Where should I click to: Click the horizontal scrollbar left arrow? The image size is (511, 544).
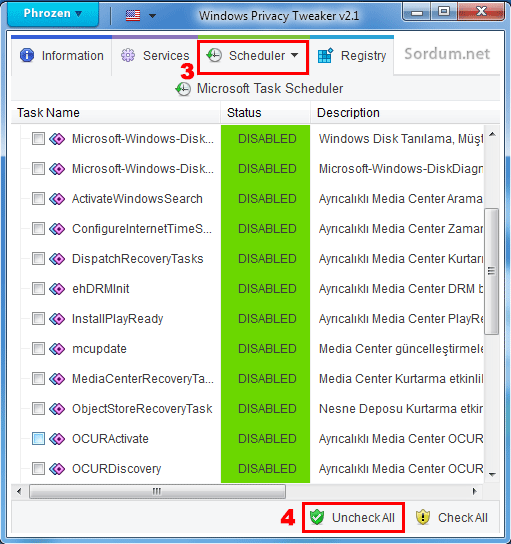pos(19,491)
